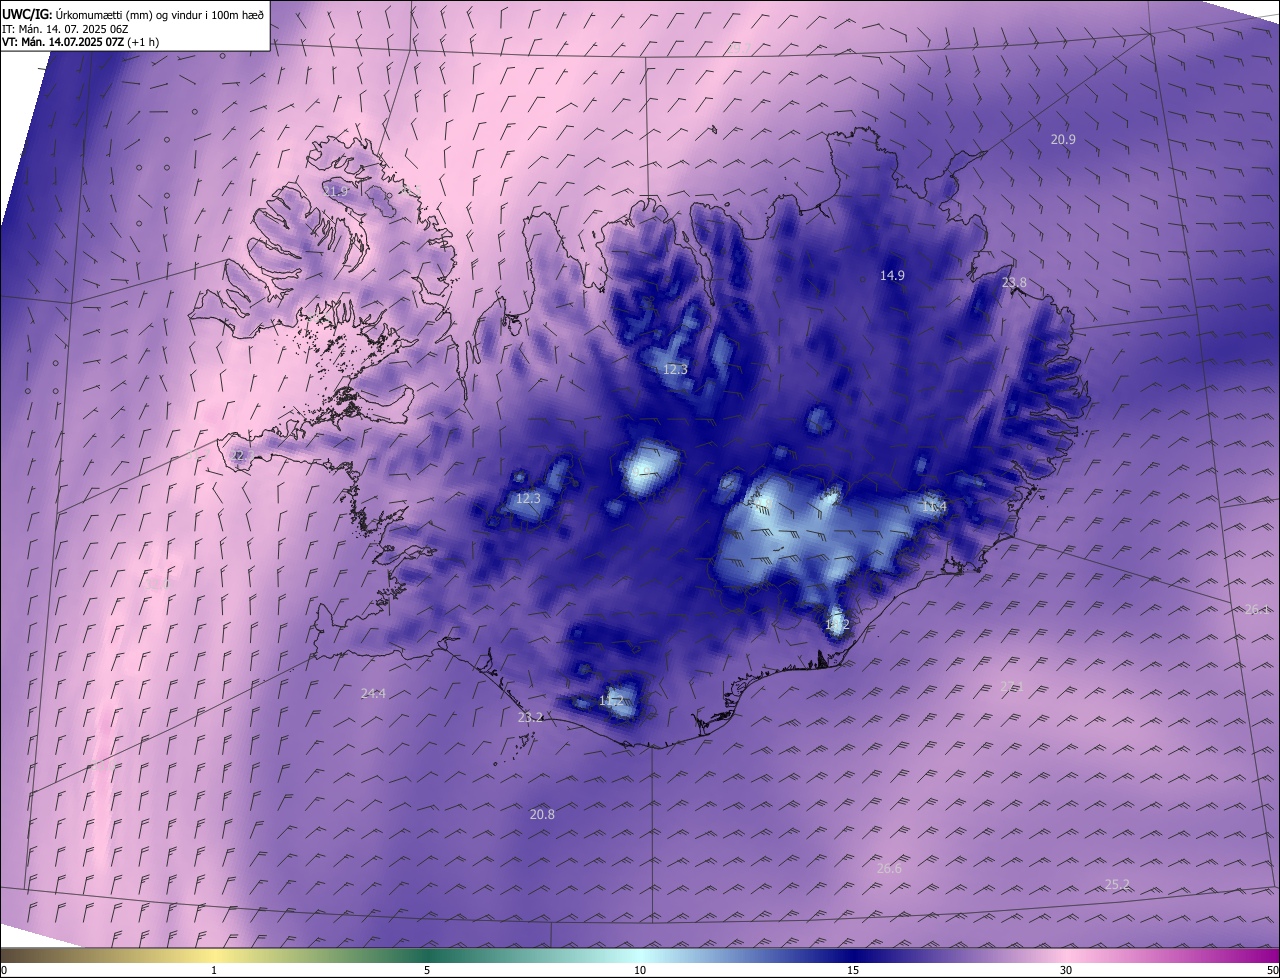The height and width of the screenshot is (978, 1280).
Task: Click the 11.4 value on the map
Action: click(934, 508)
